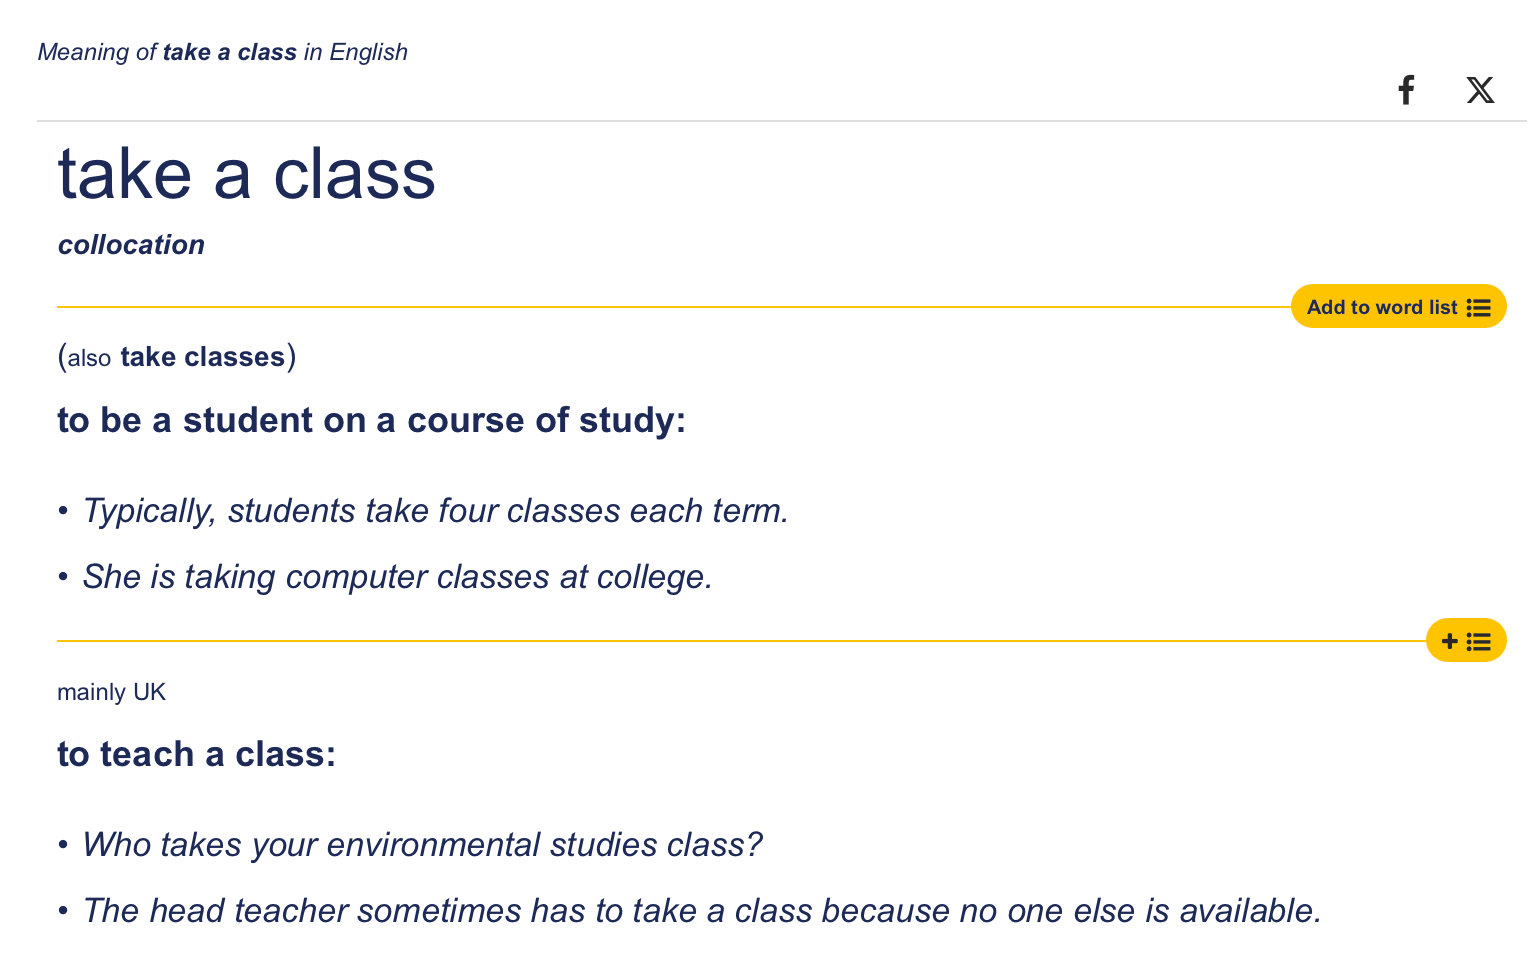The width and height of the screenshot is (1540, 968).
Task: Click bold 'take a class' in the top header line
Action: click(x=230, y=52)
